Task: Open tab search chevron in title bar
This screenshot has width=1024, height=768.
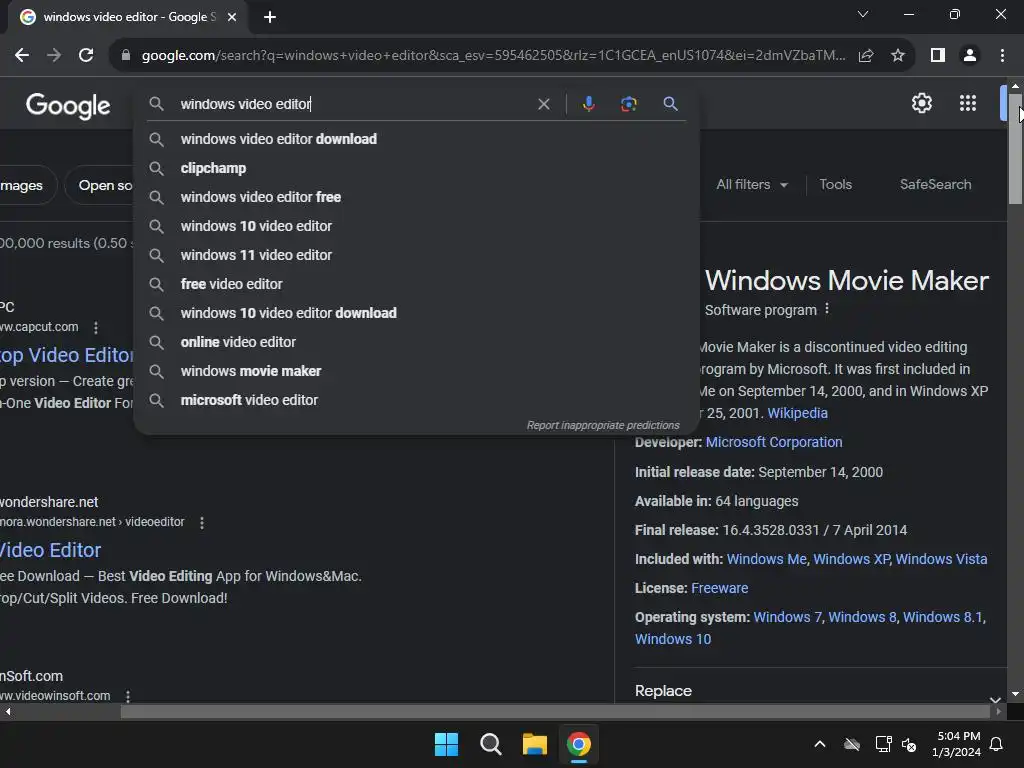Action: pyautogui.click(x=863, y=14)
